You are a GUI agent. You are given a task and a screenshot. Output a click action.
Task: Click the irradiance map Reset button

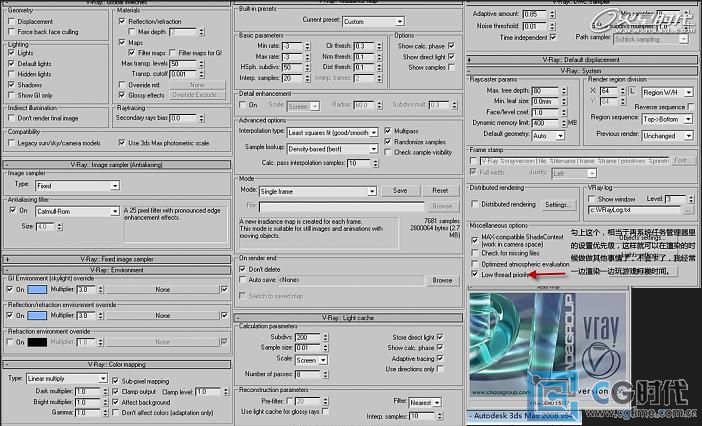[x=440, y=191]
